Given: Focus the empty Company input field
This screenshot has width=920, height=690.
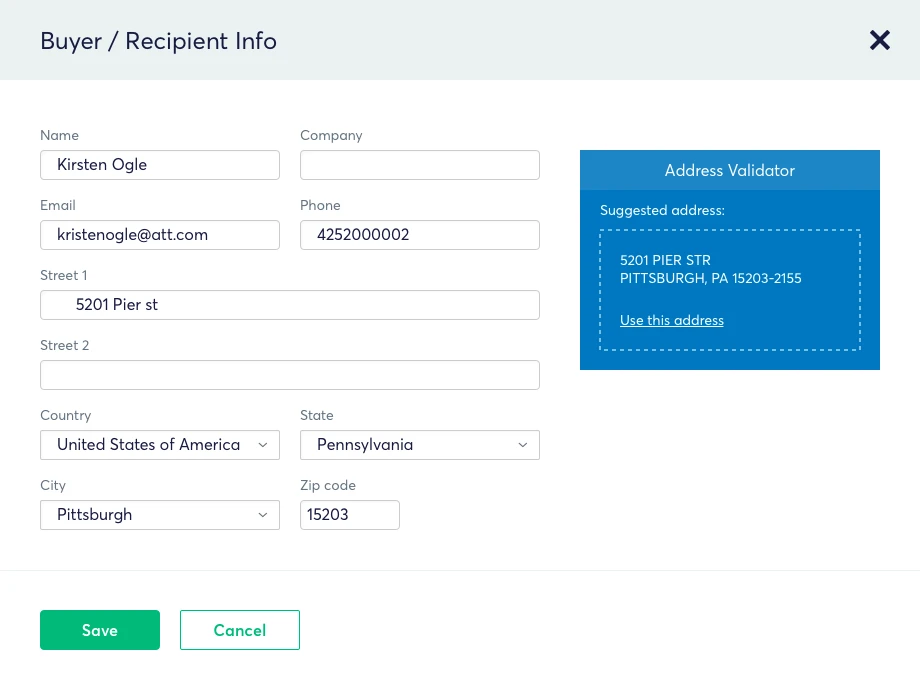Looking at the screenshot, I should point(420,165).
